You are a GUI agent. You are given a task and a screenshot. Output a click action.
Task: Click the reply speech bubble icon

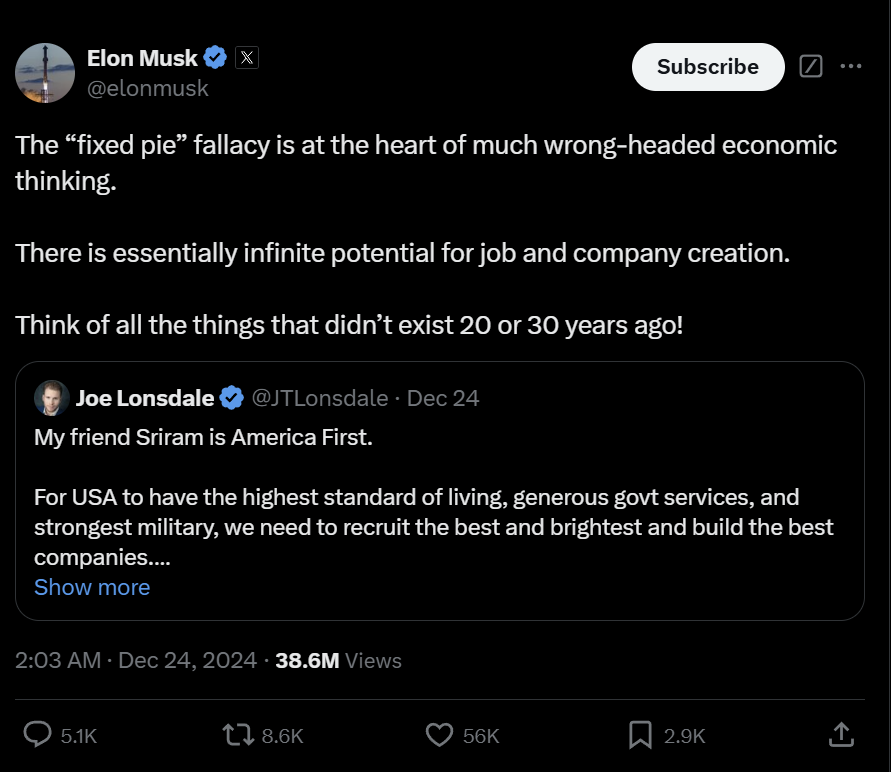point(38,735)
